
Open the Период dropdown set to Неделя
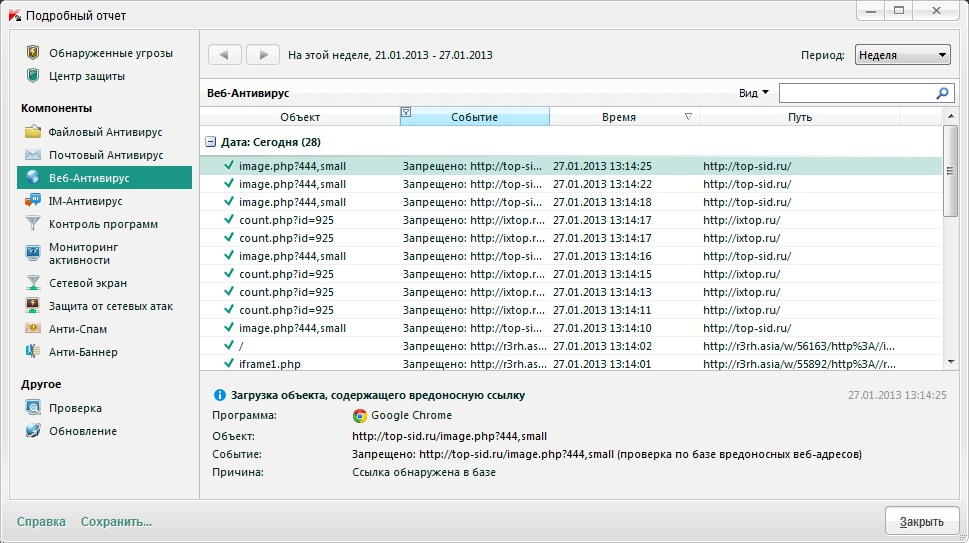coord(902,55)
